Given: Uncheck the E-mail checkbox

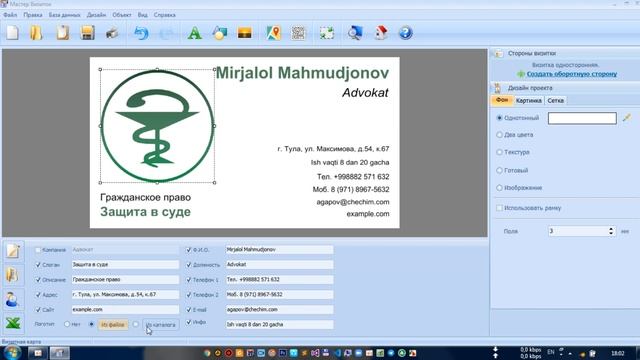Looking at the screenshot, I should (x=189, y=310).
